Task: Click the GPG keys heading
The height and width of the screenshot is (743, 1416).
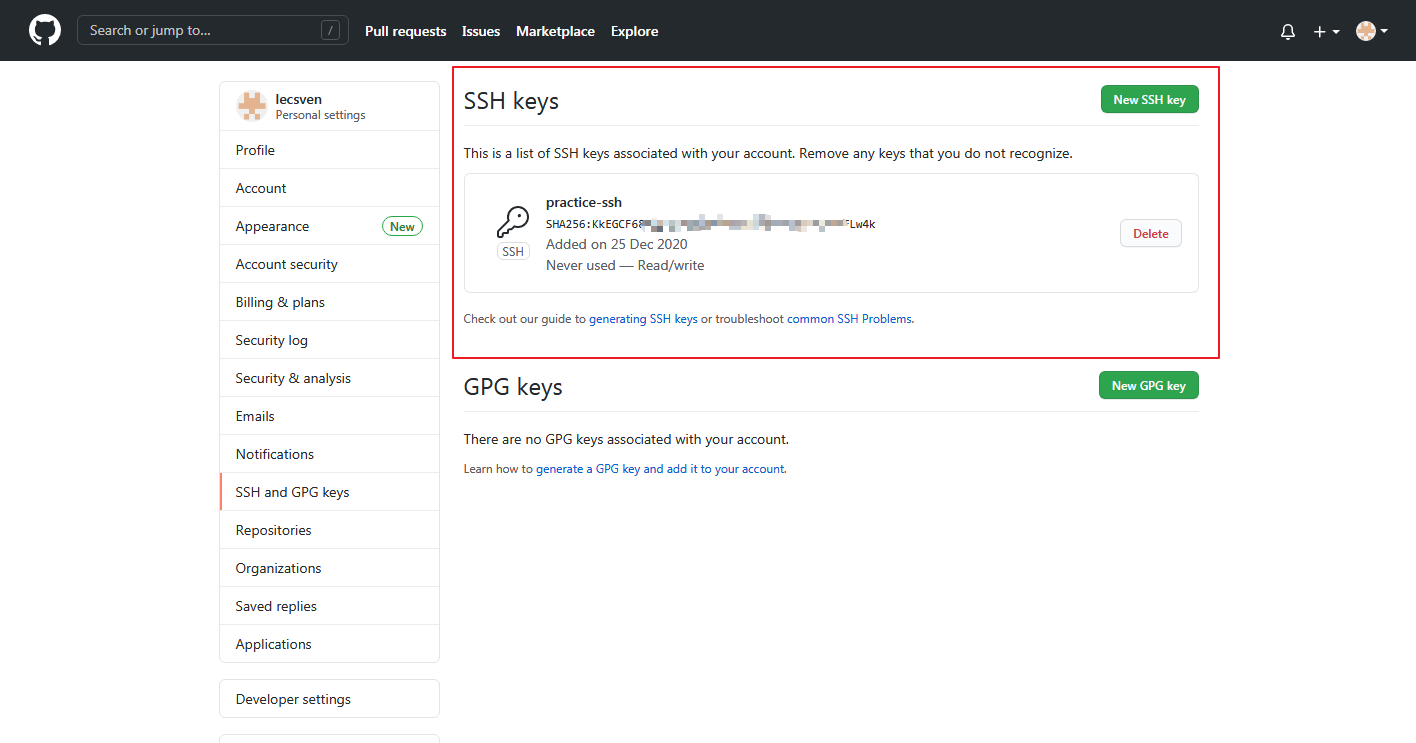Action: [513, 387]
